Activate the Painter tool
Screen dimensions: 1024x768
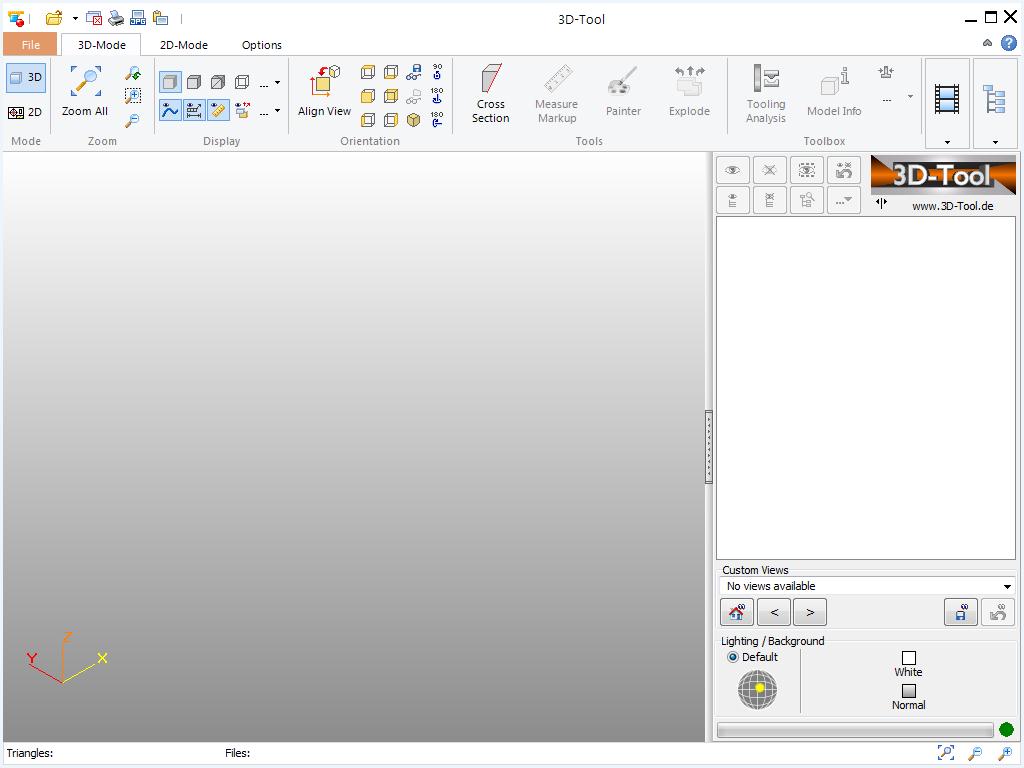[623, 90]
